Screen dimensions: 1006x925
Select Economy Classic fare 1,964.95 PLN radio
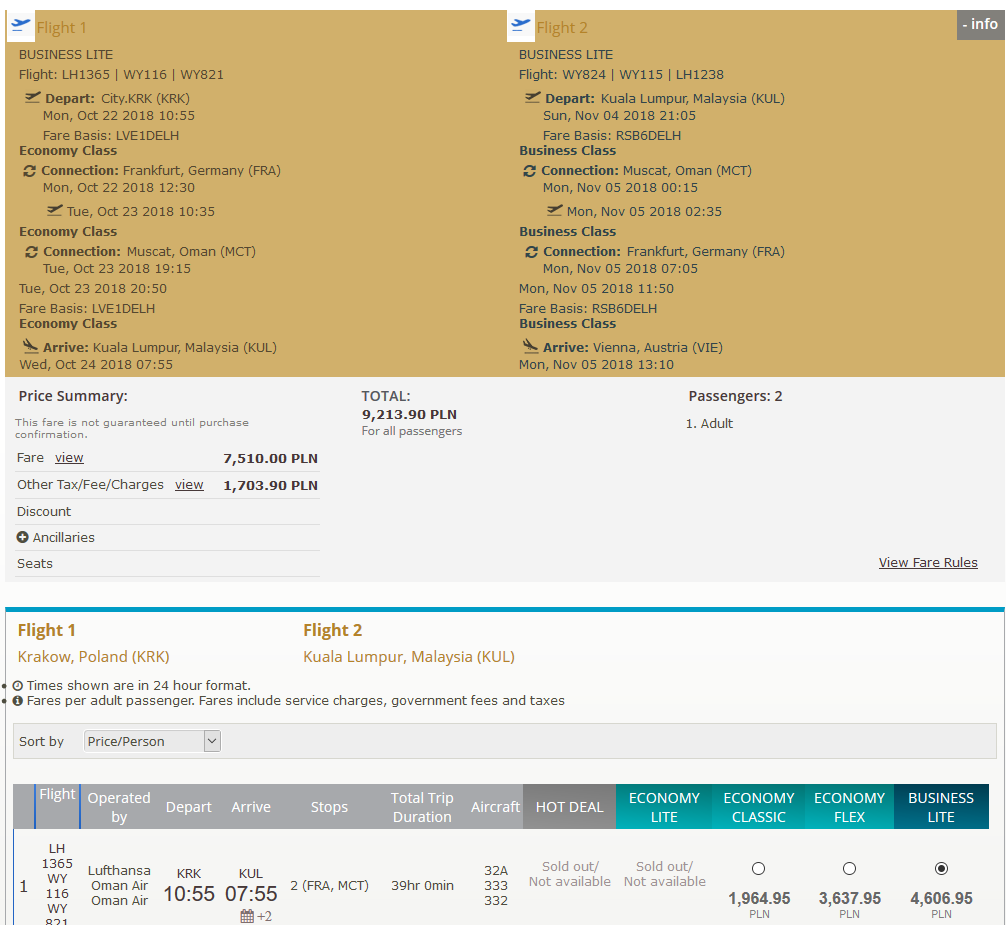(x=758, y=869)
